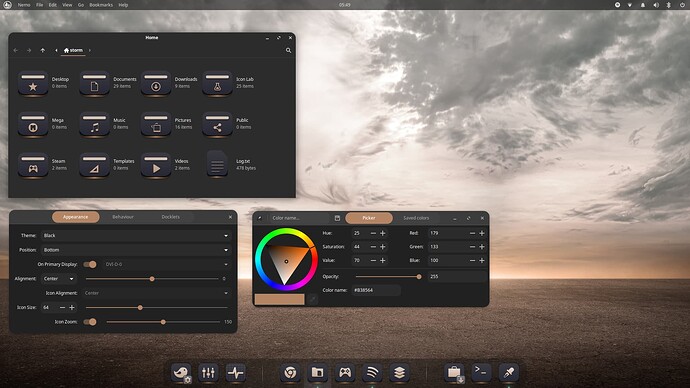The image size is (690, 388).
Task: Open the Bookmarks menu
Action: [101, 5]
